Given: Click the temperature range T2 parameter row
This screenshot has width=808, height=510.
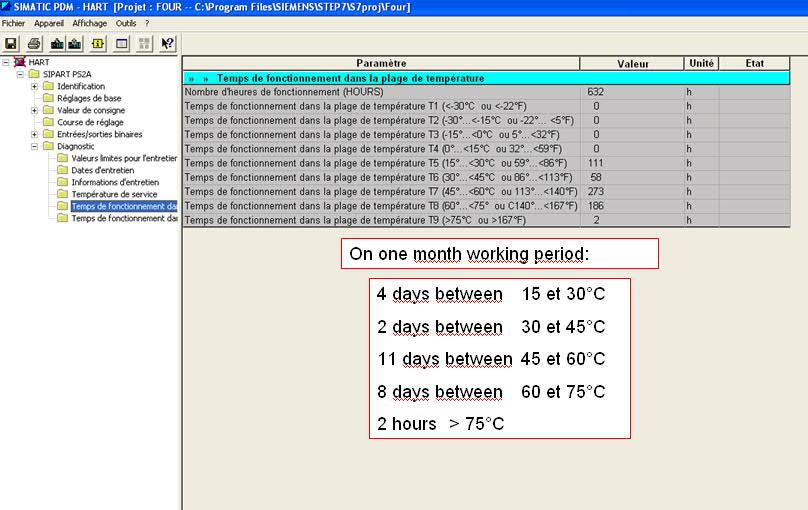Looking at the screenshot, I should 486,120.
